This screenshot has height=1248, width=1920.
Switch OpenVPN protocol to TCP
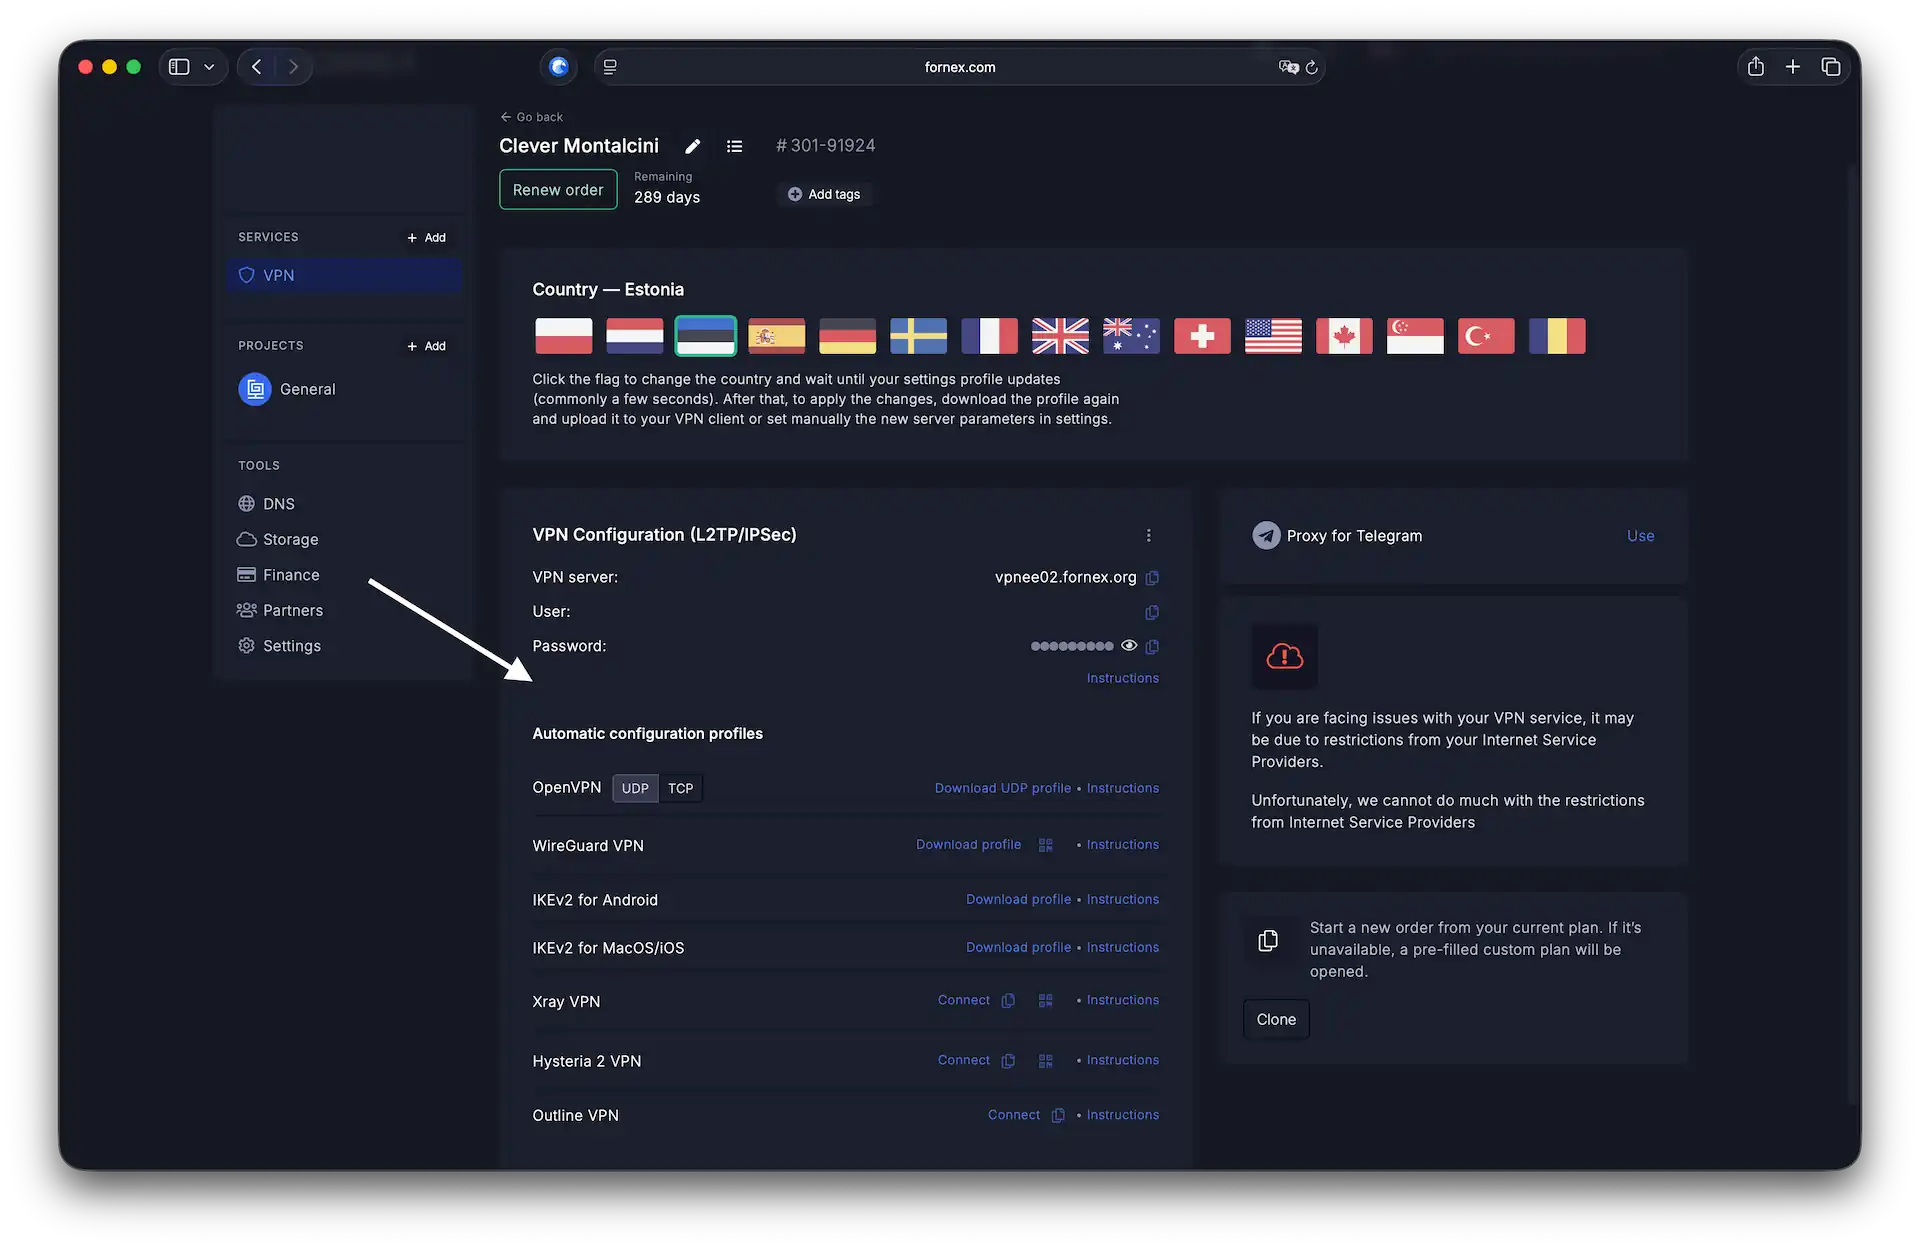point(681,789)
